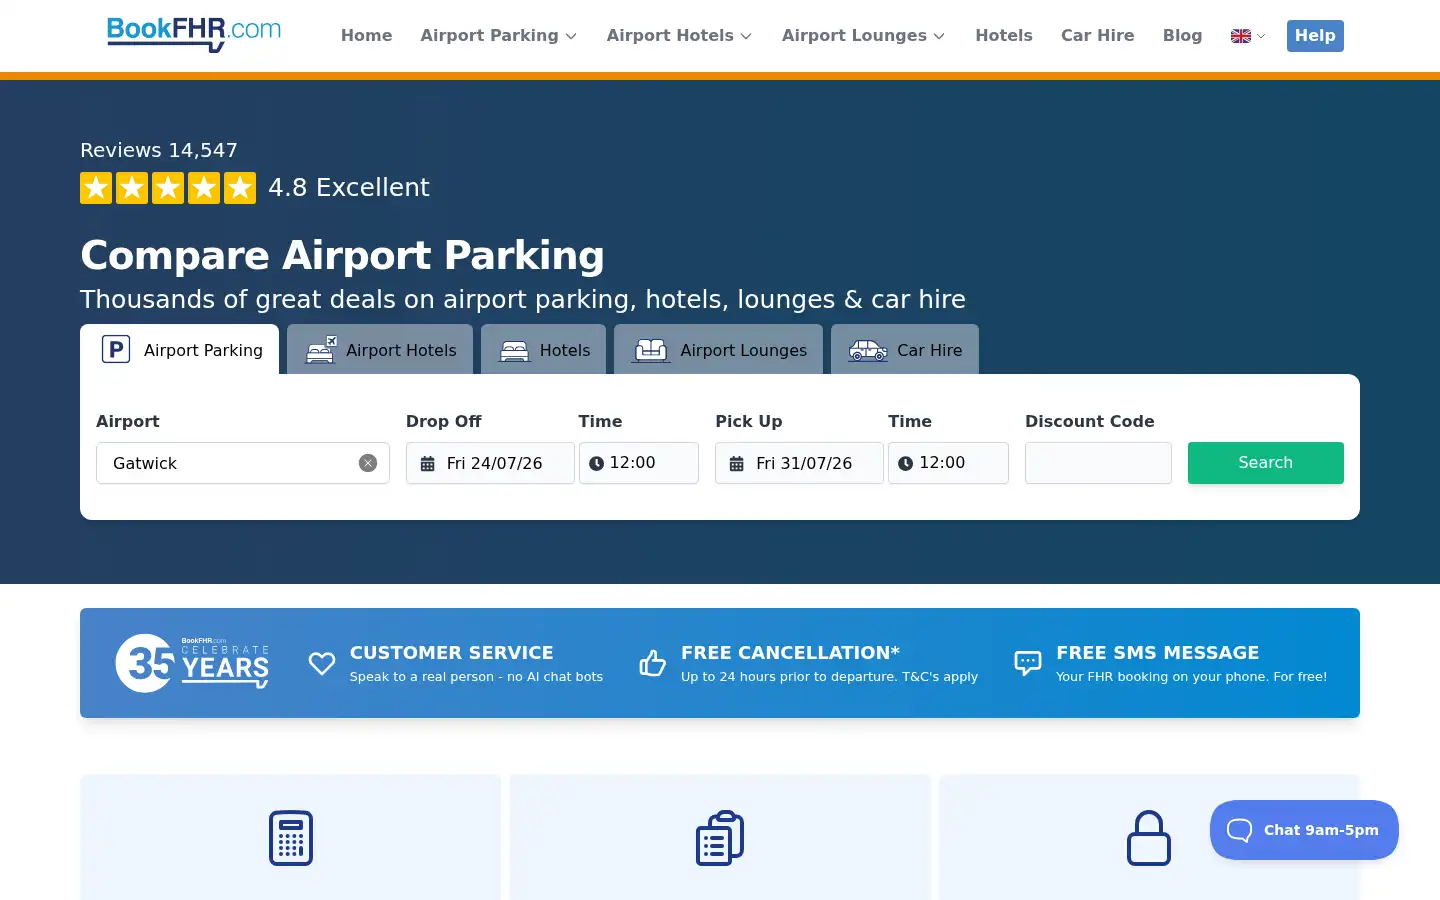This screenshot has height=900, width=1440.
Task: Click the parking P icon in tab
Action: [116, 349]
